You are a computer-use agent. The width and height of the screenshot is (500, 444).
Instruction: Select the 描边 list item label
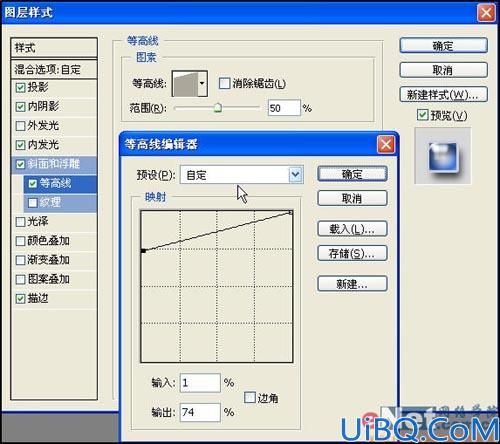[x=38, y=298]
